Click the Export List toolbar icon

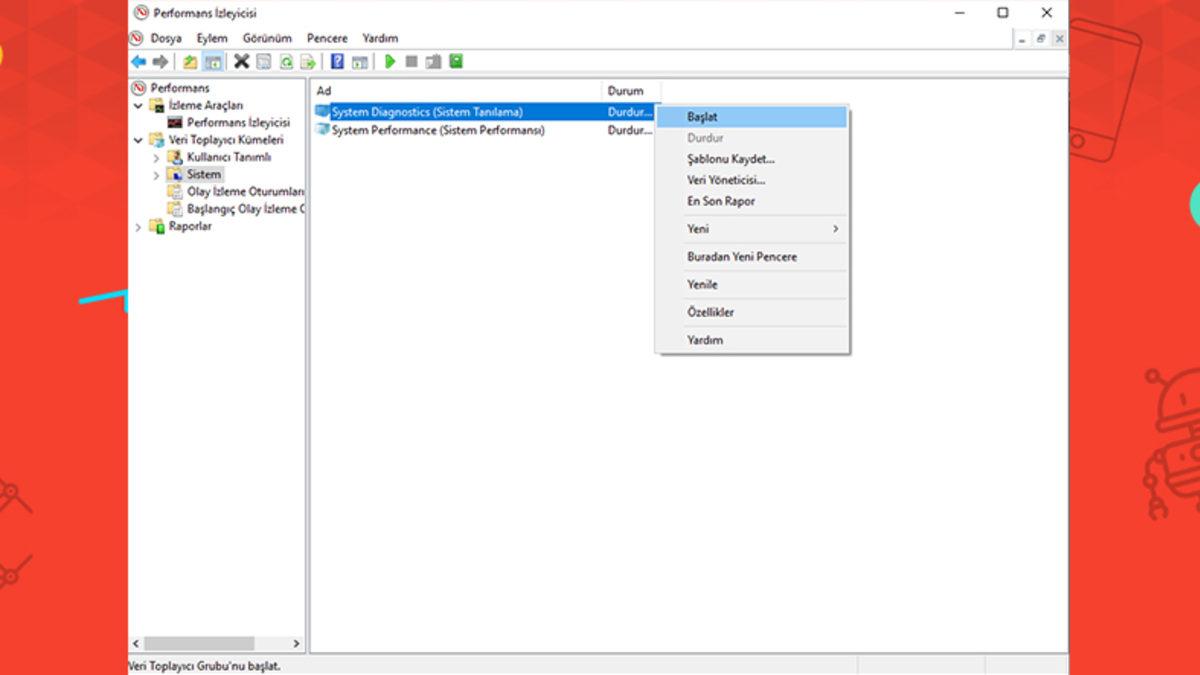307,61
